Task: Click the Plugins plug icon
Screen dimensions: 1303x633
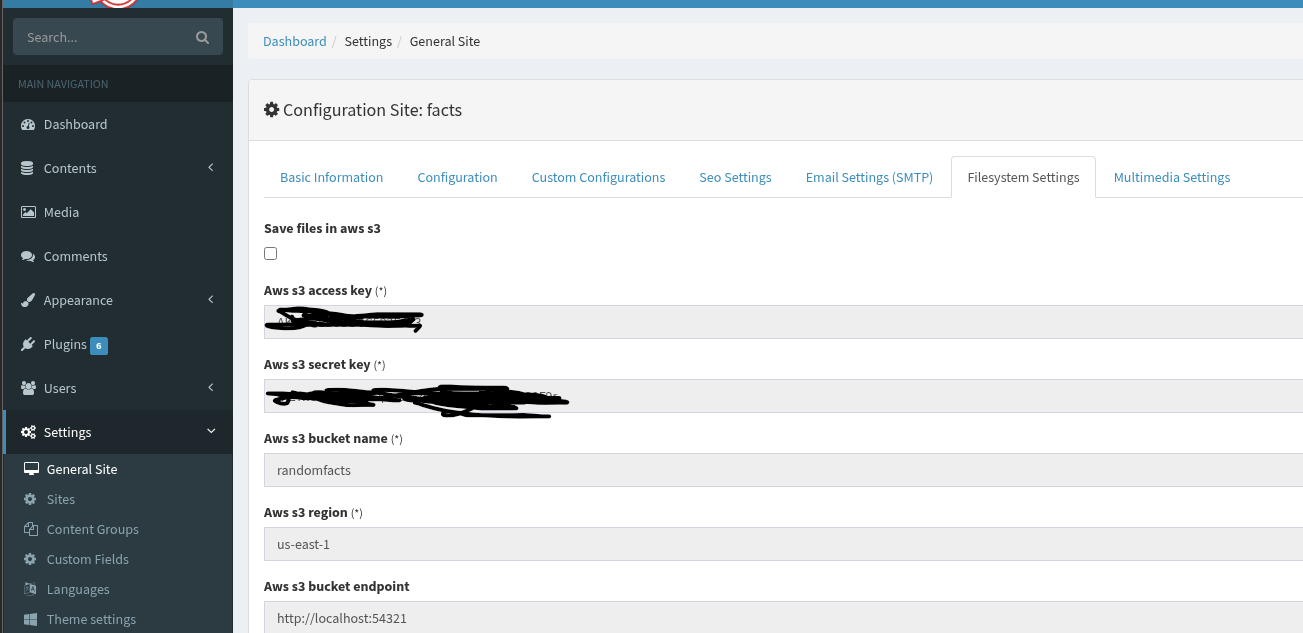Action: [x=28, y=345]
